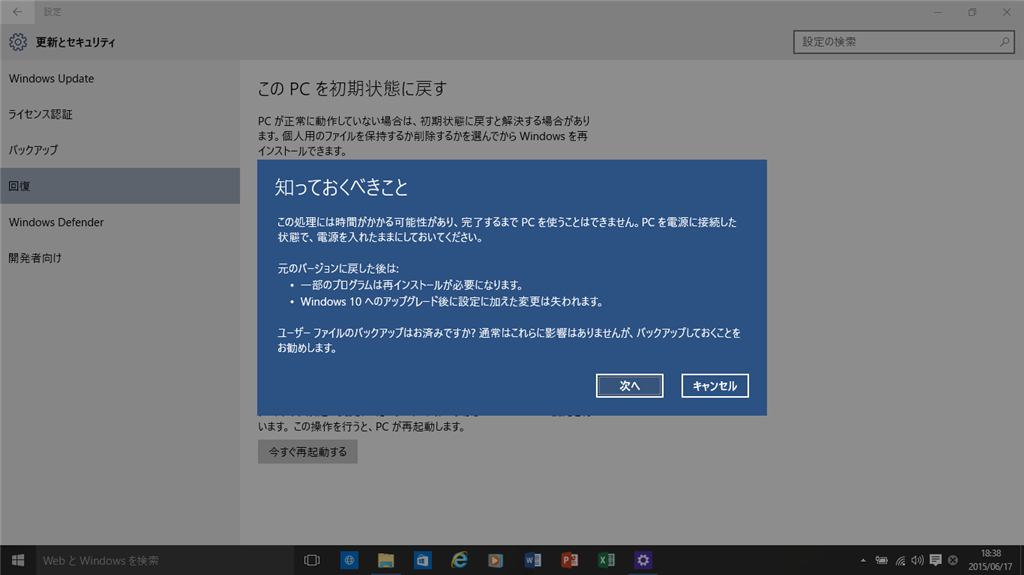This screenshot has height=575, width=1024.
Task: Click the Settings gear icon on taskbar
Action: coord(643,560)
